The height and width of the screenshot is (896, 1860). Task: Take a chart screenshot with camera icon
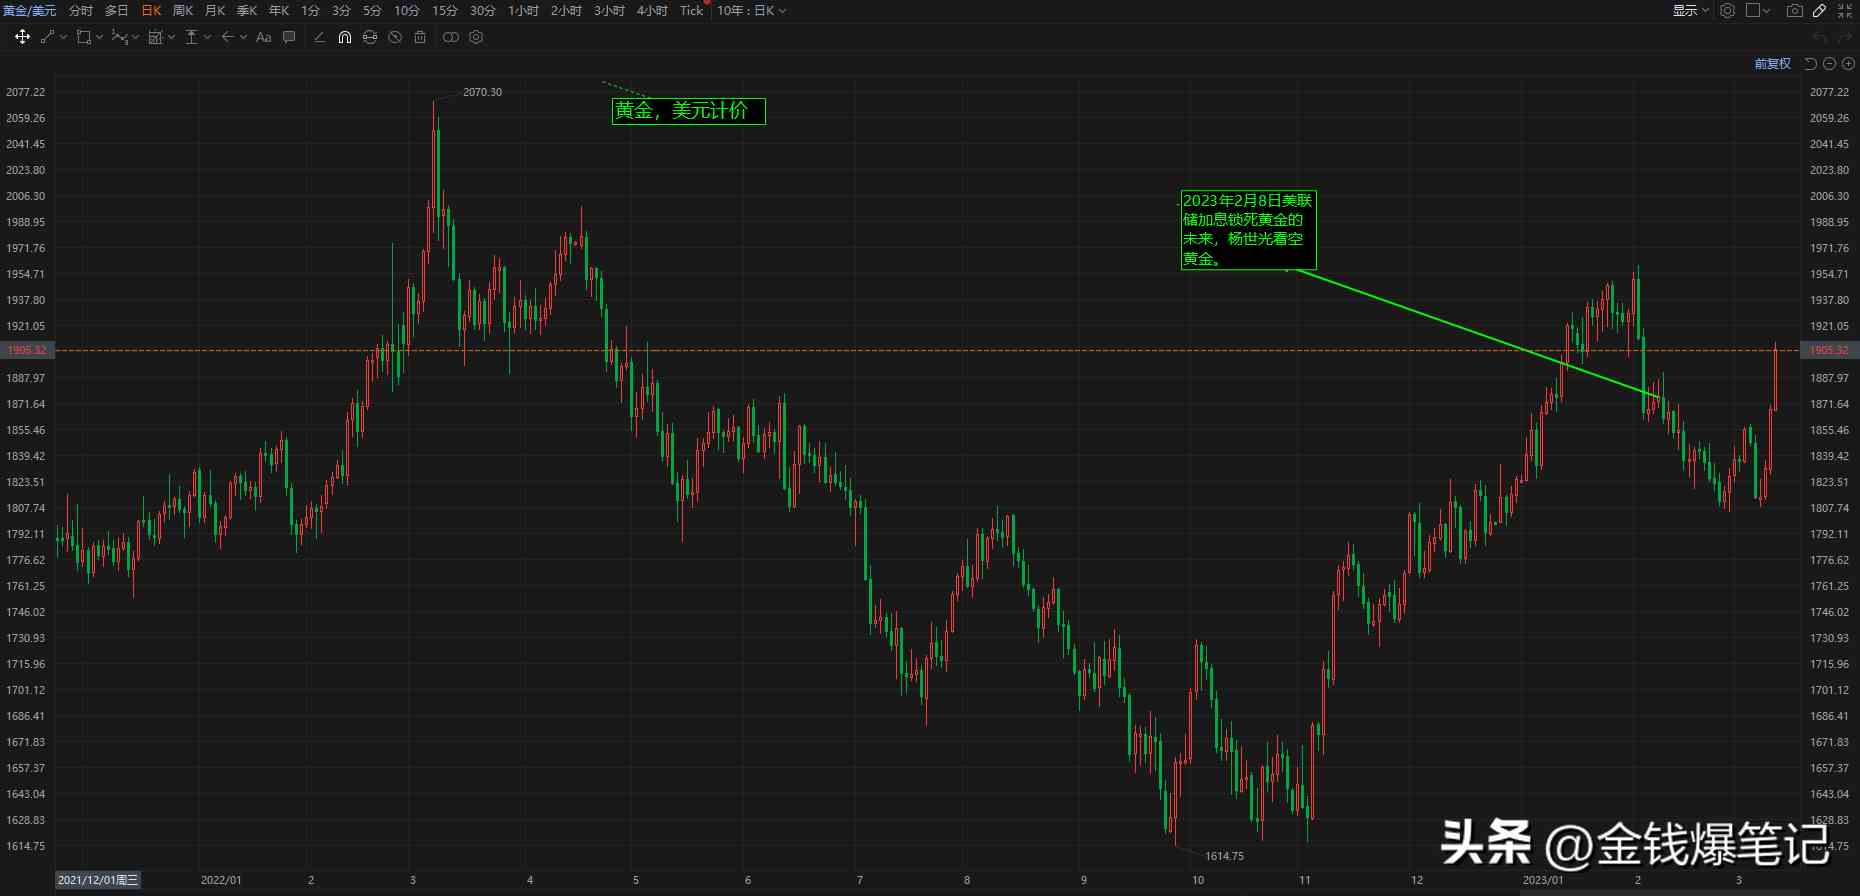1795,11
